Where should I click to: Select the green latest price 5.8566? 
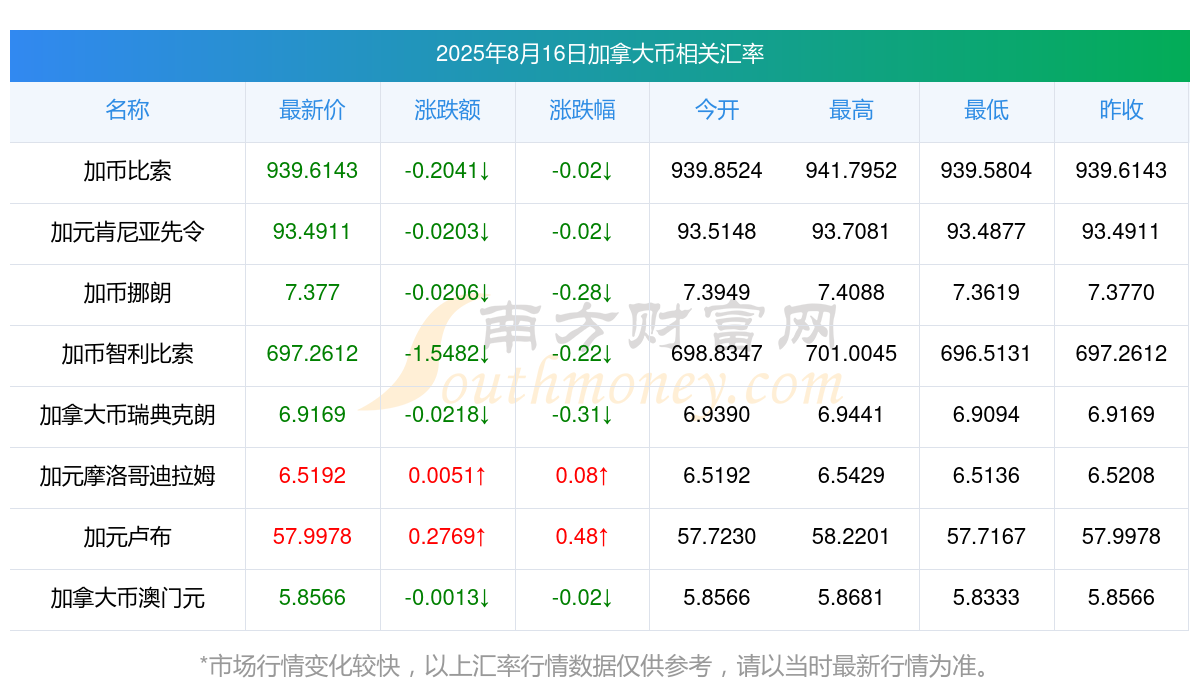pyautogui.click(x=312, y=598)
